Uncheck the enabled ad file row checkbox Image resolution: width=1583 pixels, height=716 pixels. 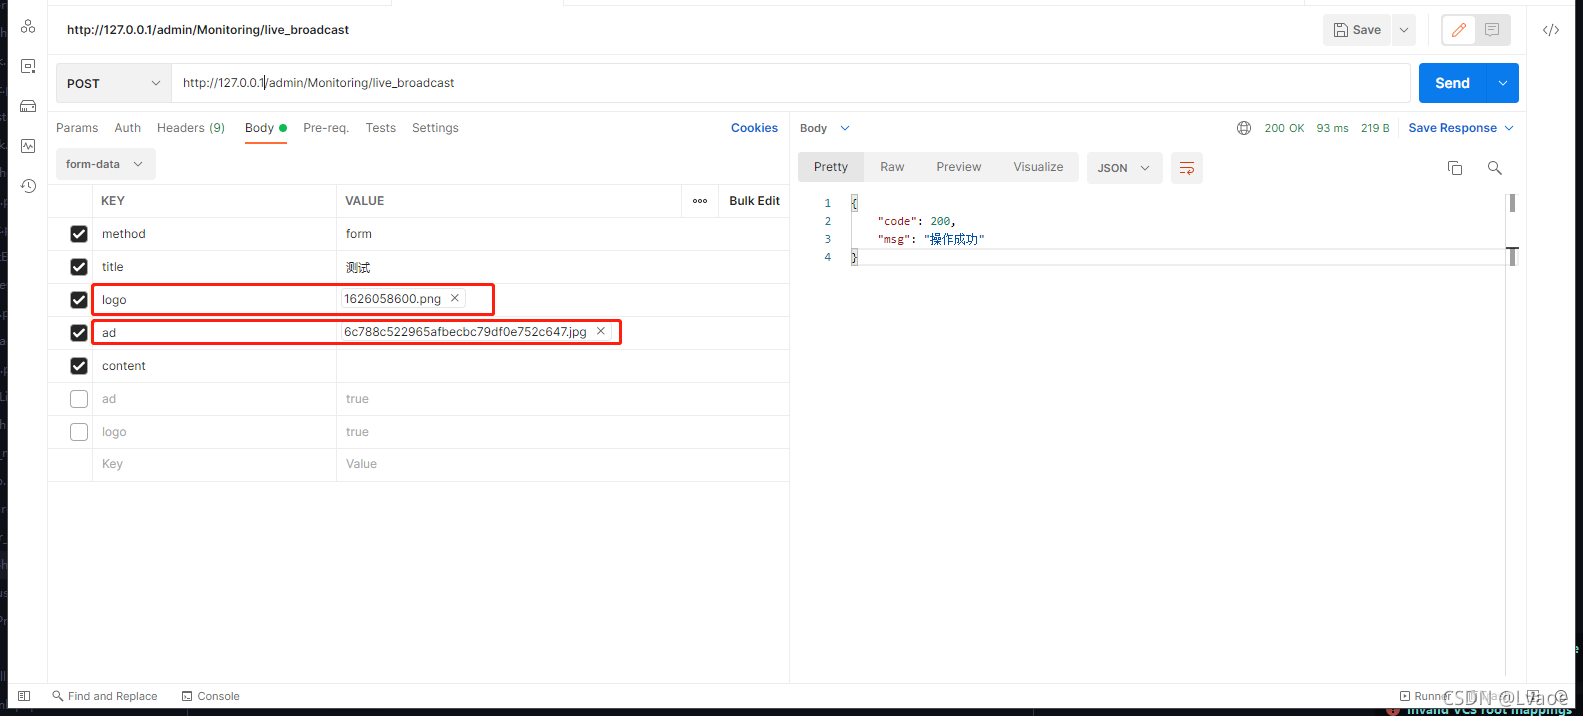(79, 333)
